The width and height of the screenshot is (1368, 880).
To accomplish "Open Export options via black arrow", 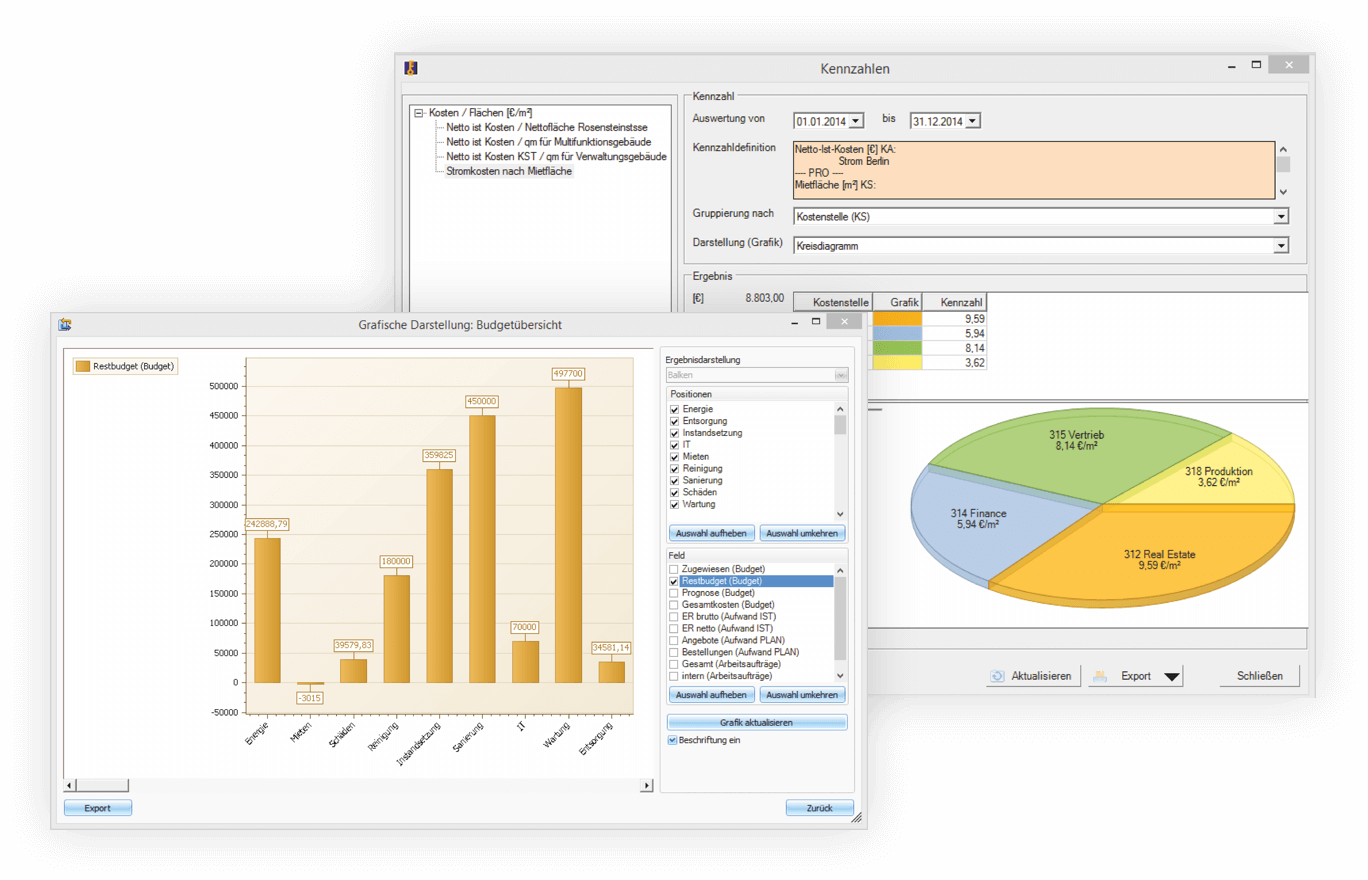I will (x=1172, y=677).
